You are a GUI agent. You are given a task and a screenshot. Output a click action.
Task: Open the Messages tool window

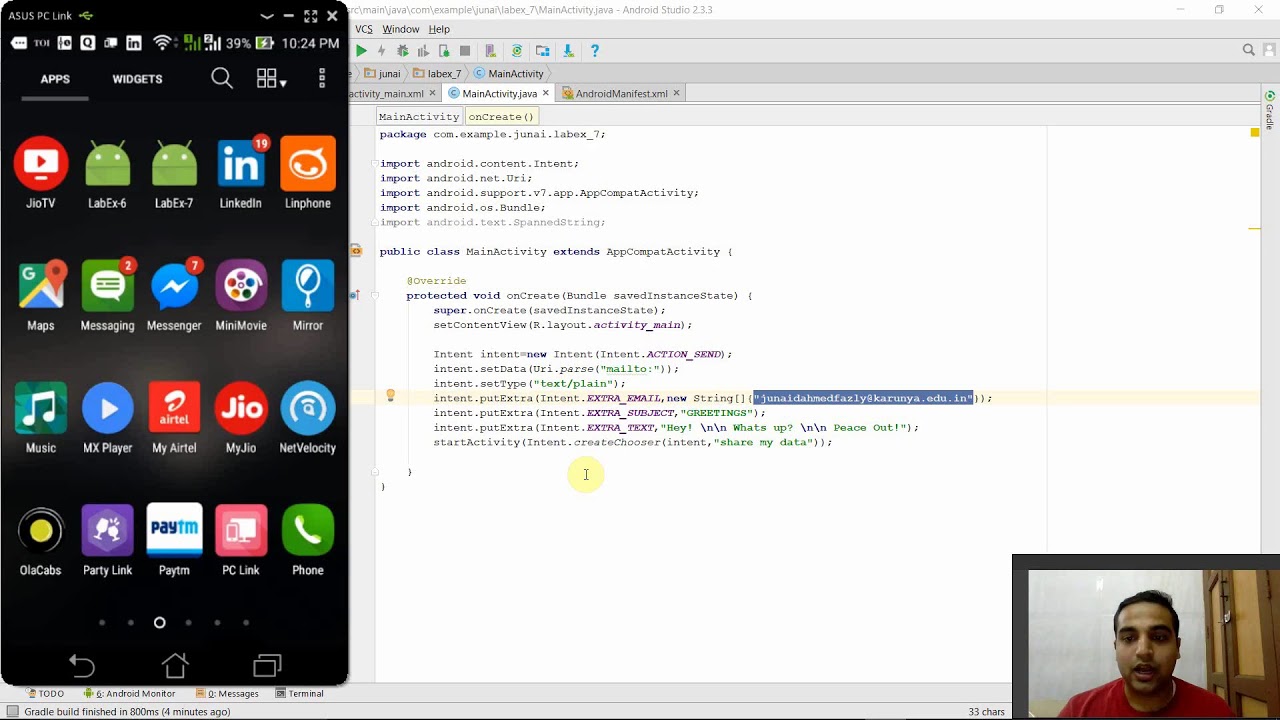(x=227, y=693)
